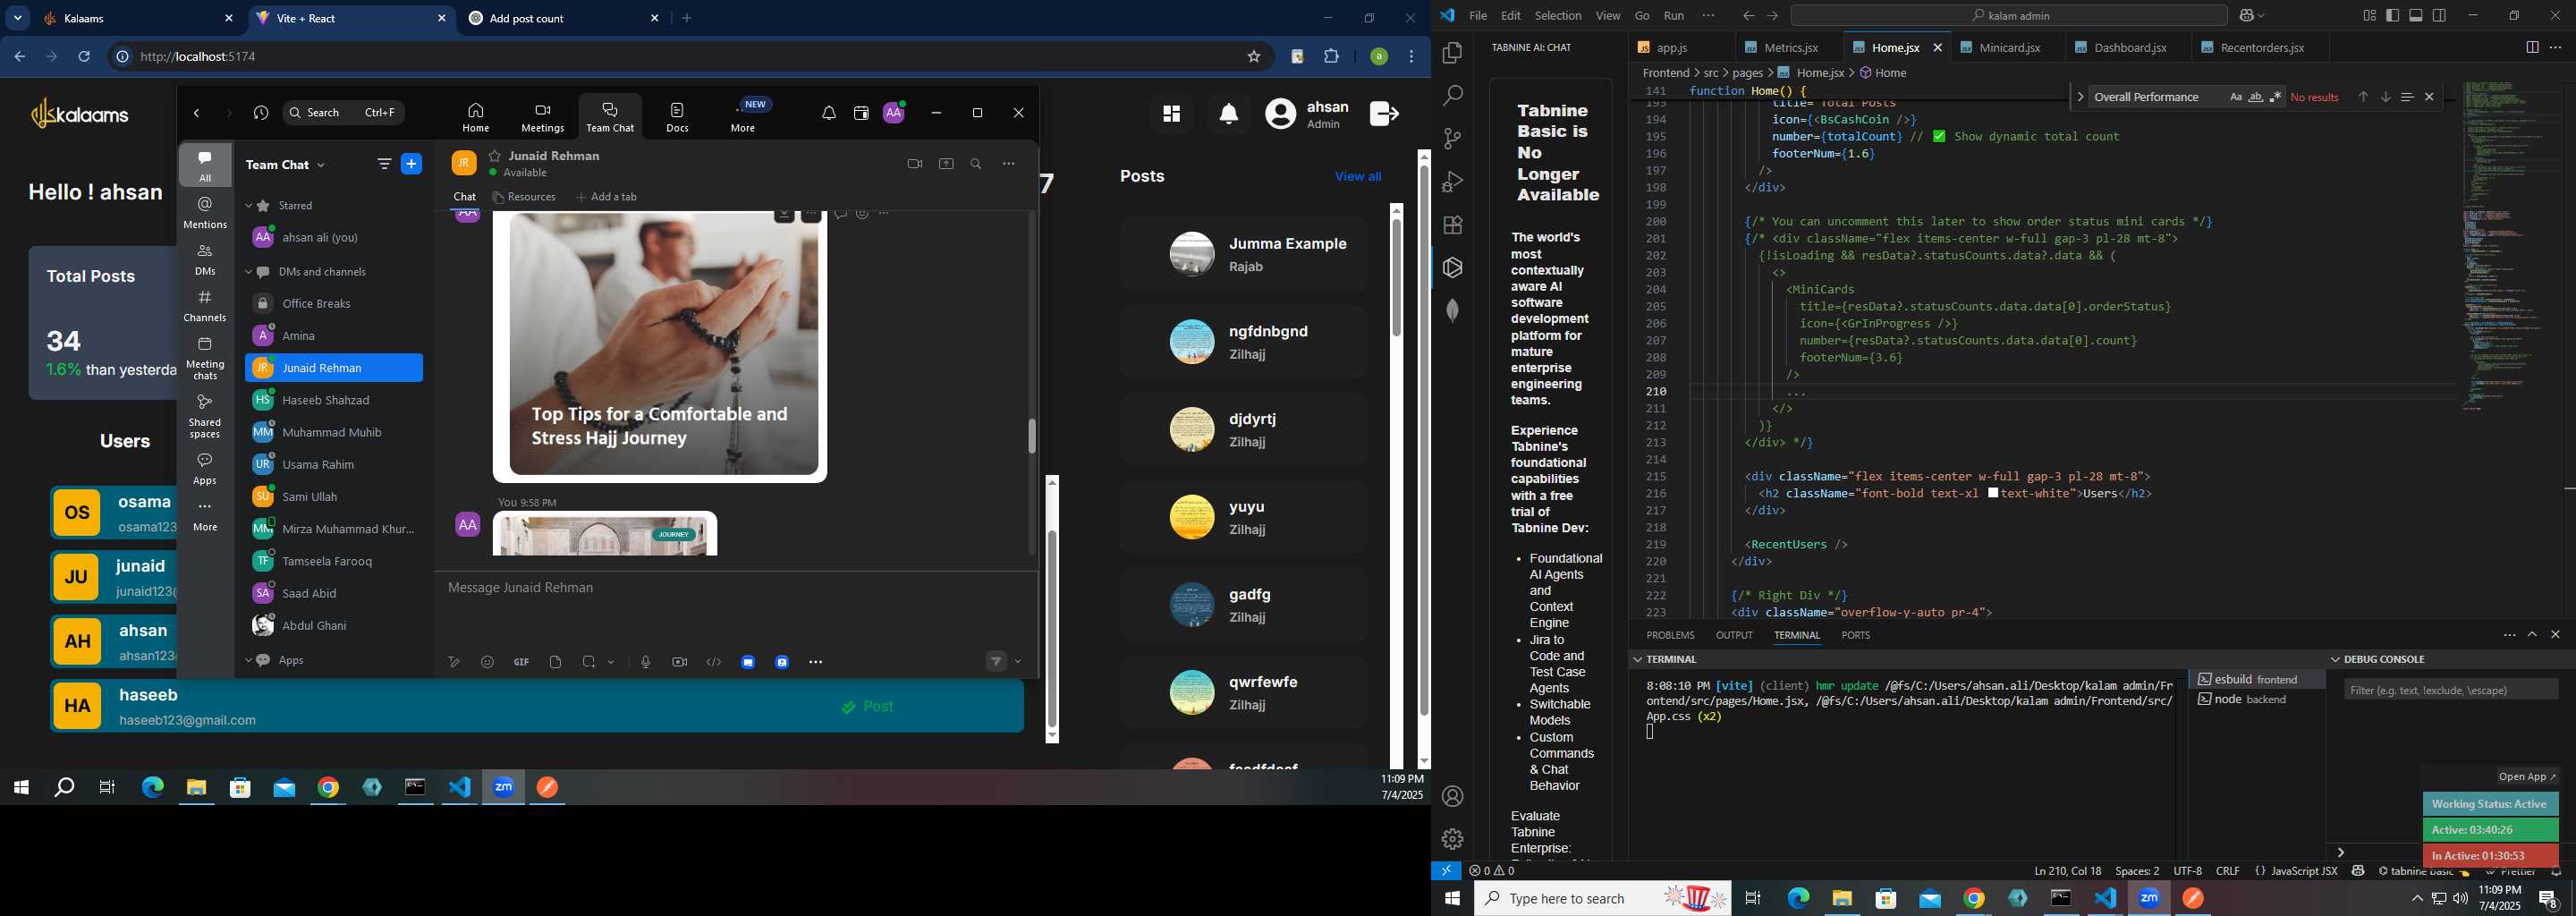Viewport: 2576px width, 916px height.
Task: Expand the Team Chat dropdown
Action: pos(321,165)
